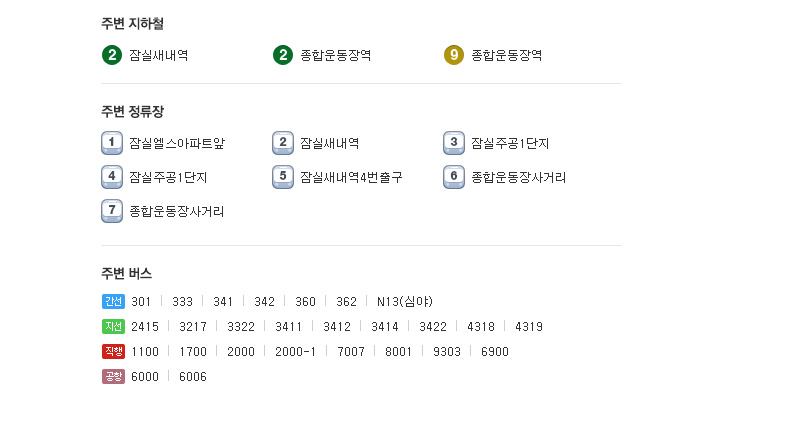
Task: Click the blue 간선 bus type badge
Action: click(x=113, y=302)
